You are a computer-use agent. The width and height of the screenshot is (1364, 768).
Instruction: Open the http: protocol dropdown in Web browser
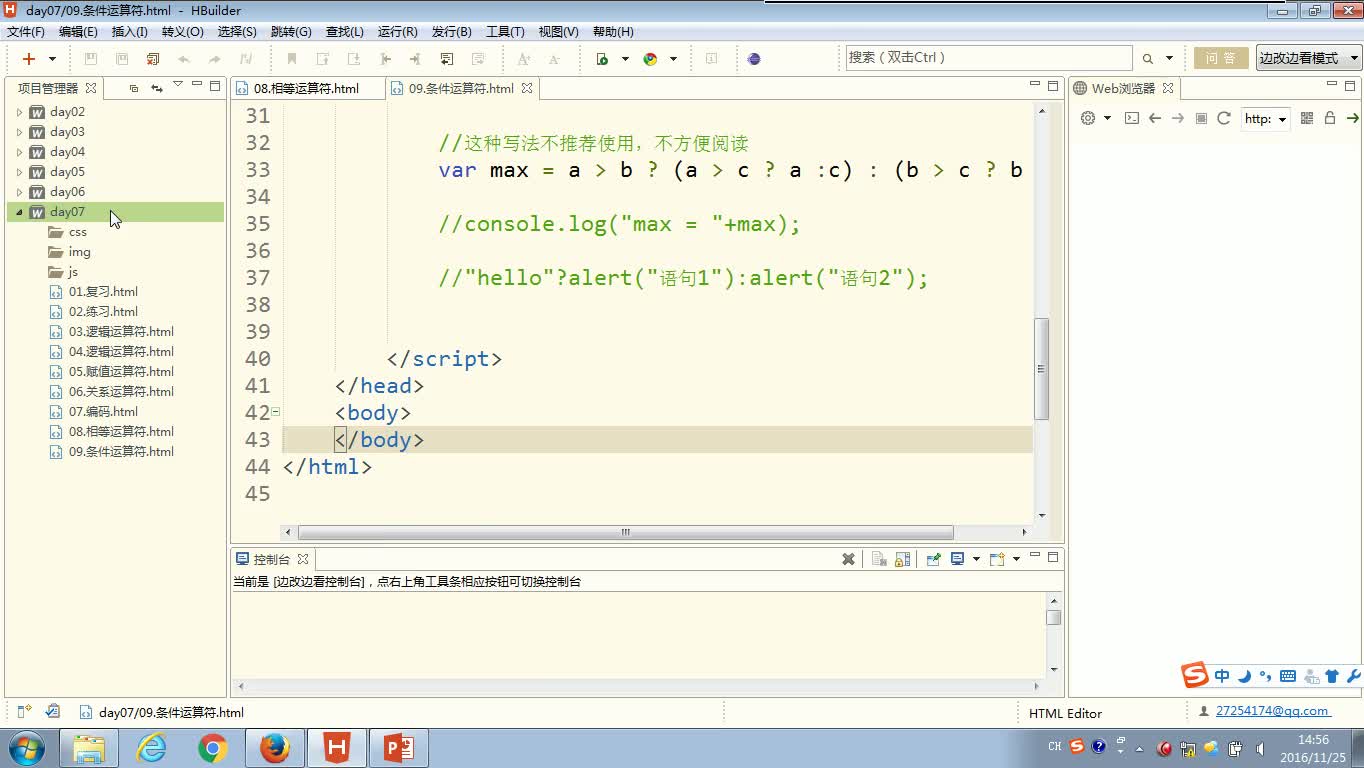(1265, 119)
